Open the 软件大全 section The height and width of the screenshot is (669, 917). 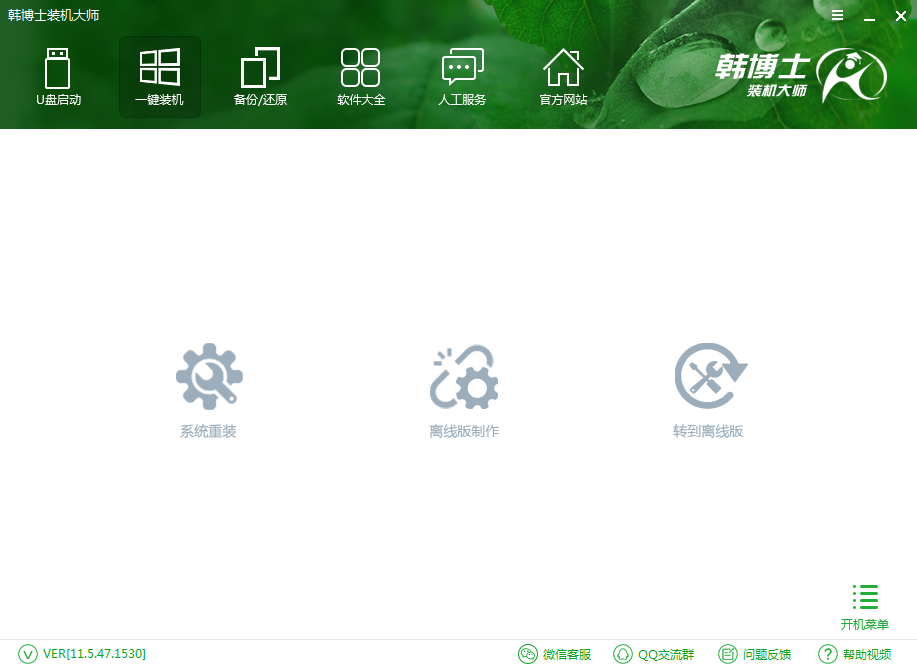pyautogui.click(x=361, y=77)
